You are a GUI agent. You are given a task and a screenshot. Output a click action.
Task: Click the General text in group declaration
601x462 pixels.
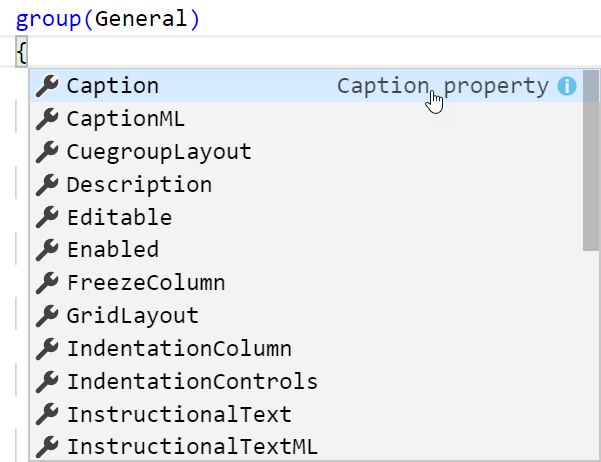click(141, 19)
